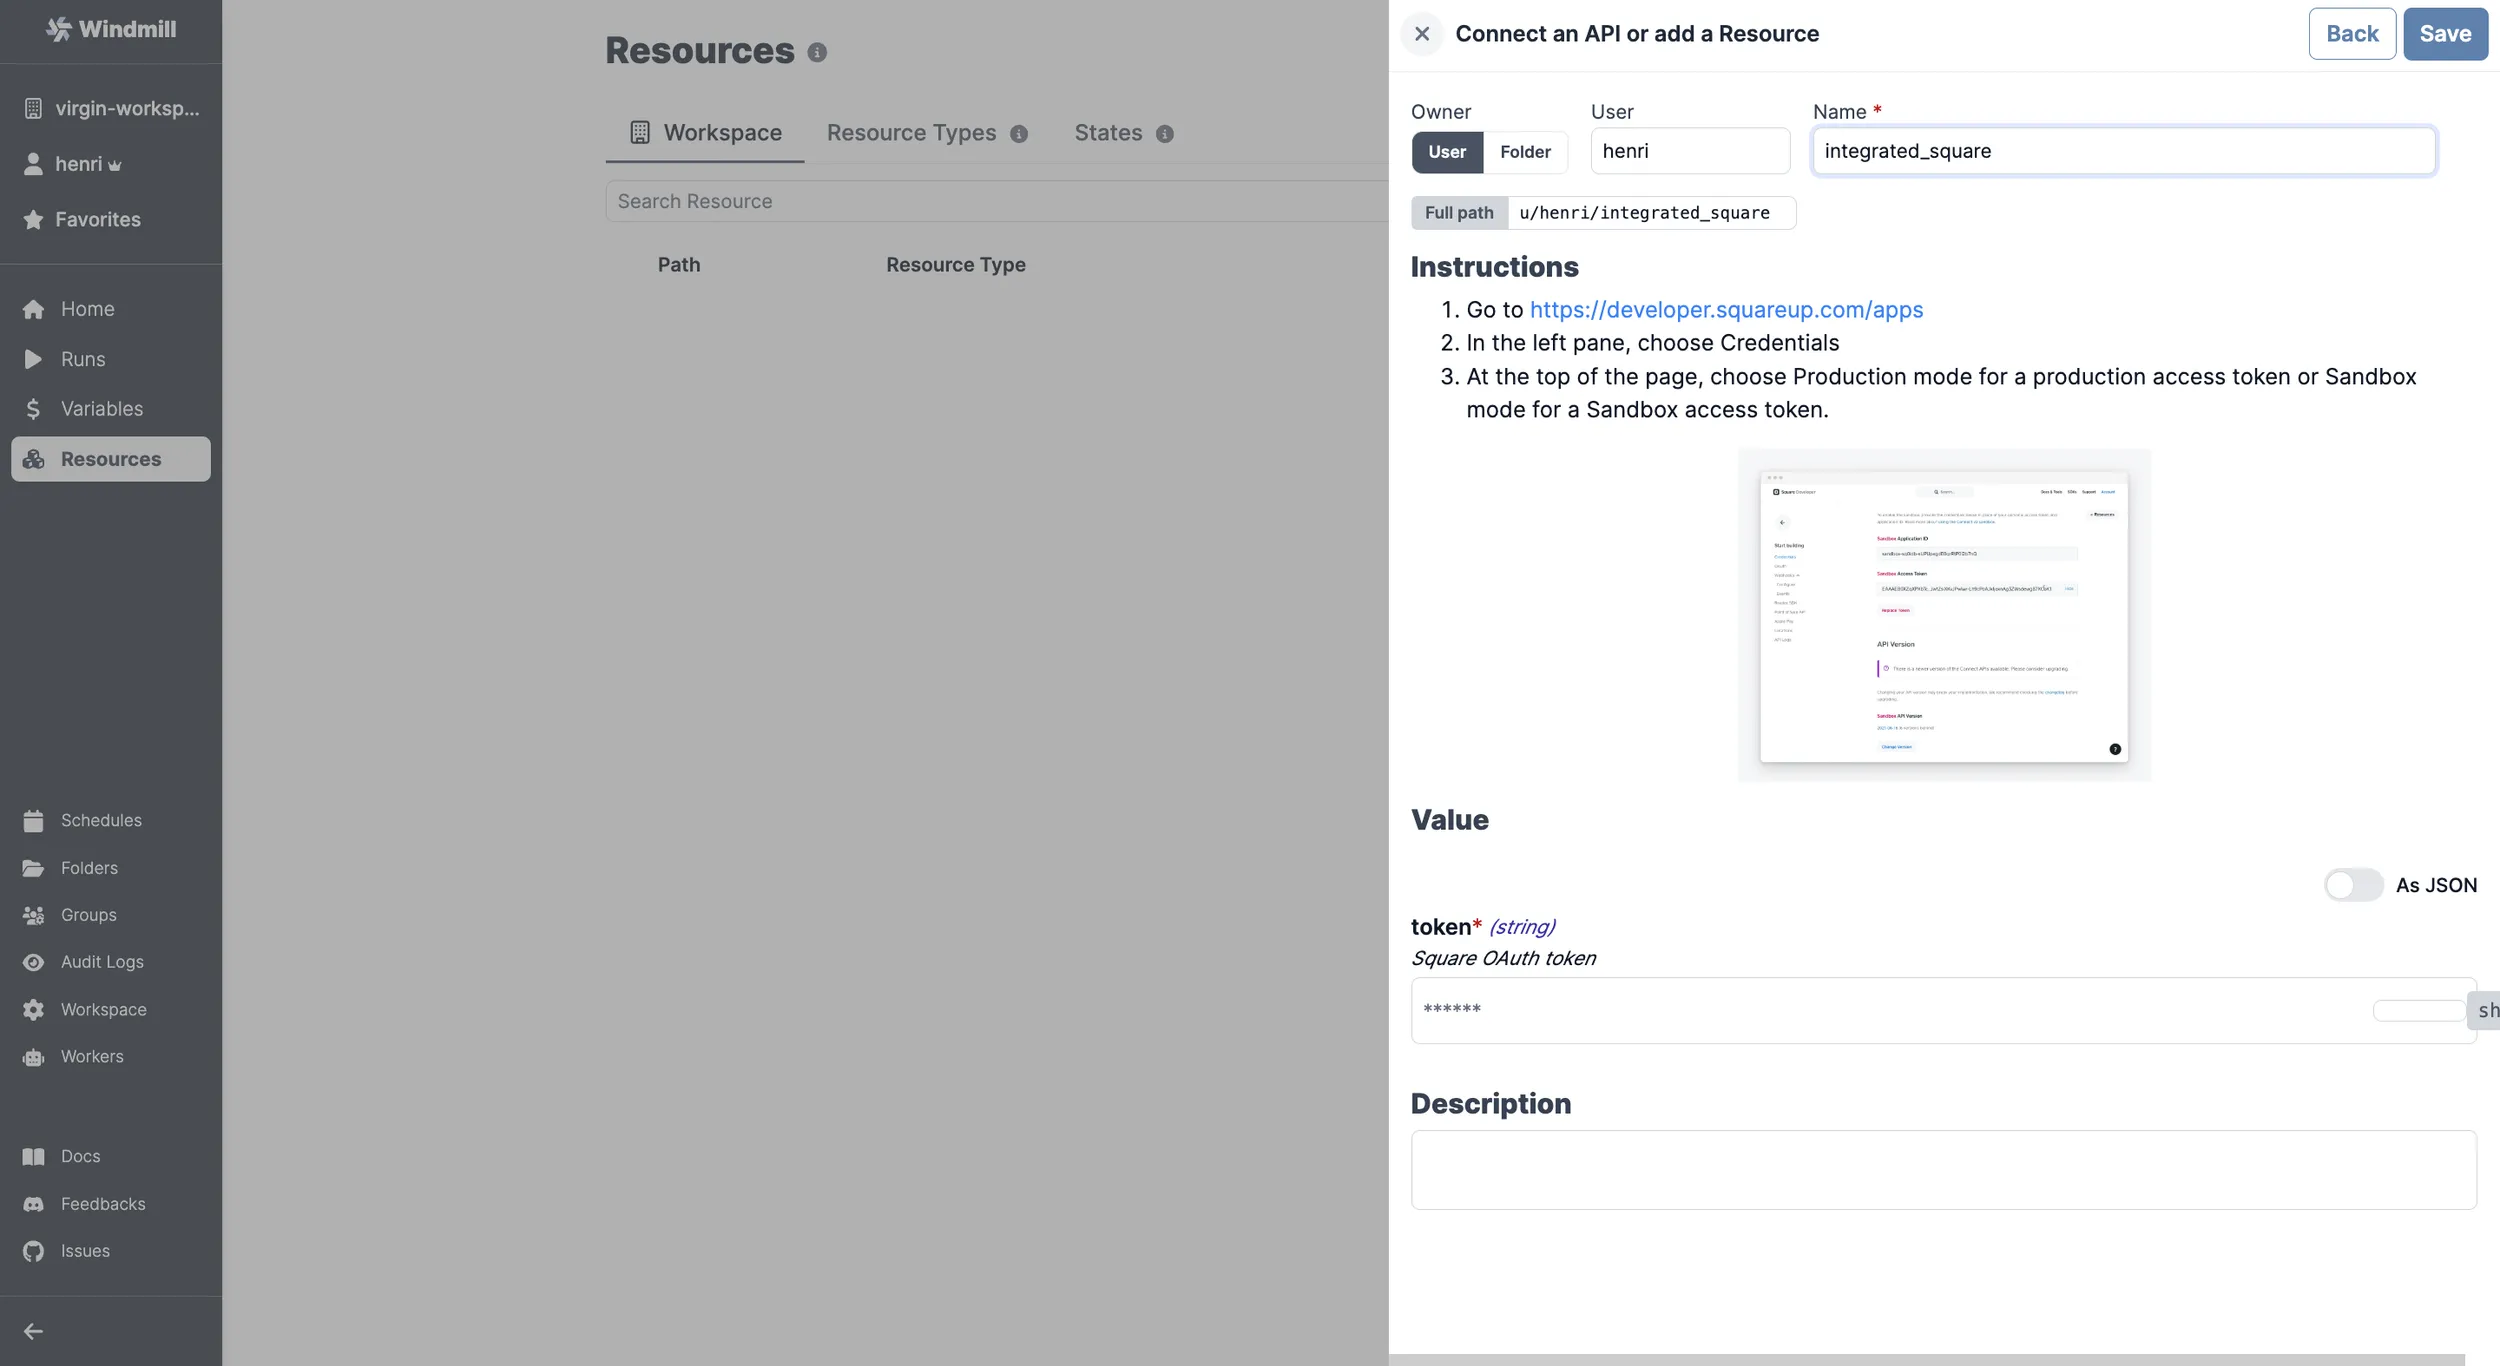Open the Groups section

tap(86, 915)
